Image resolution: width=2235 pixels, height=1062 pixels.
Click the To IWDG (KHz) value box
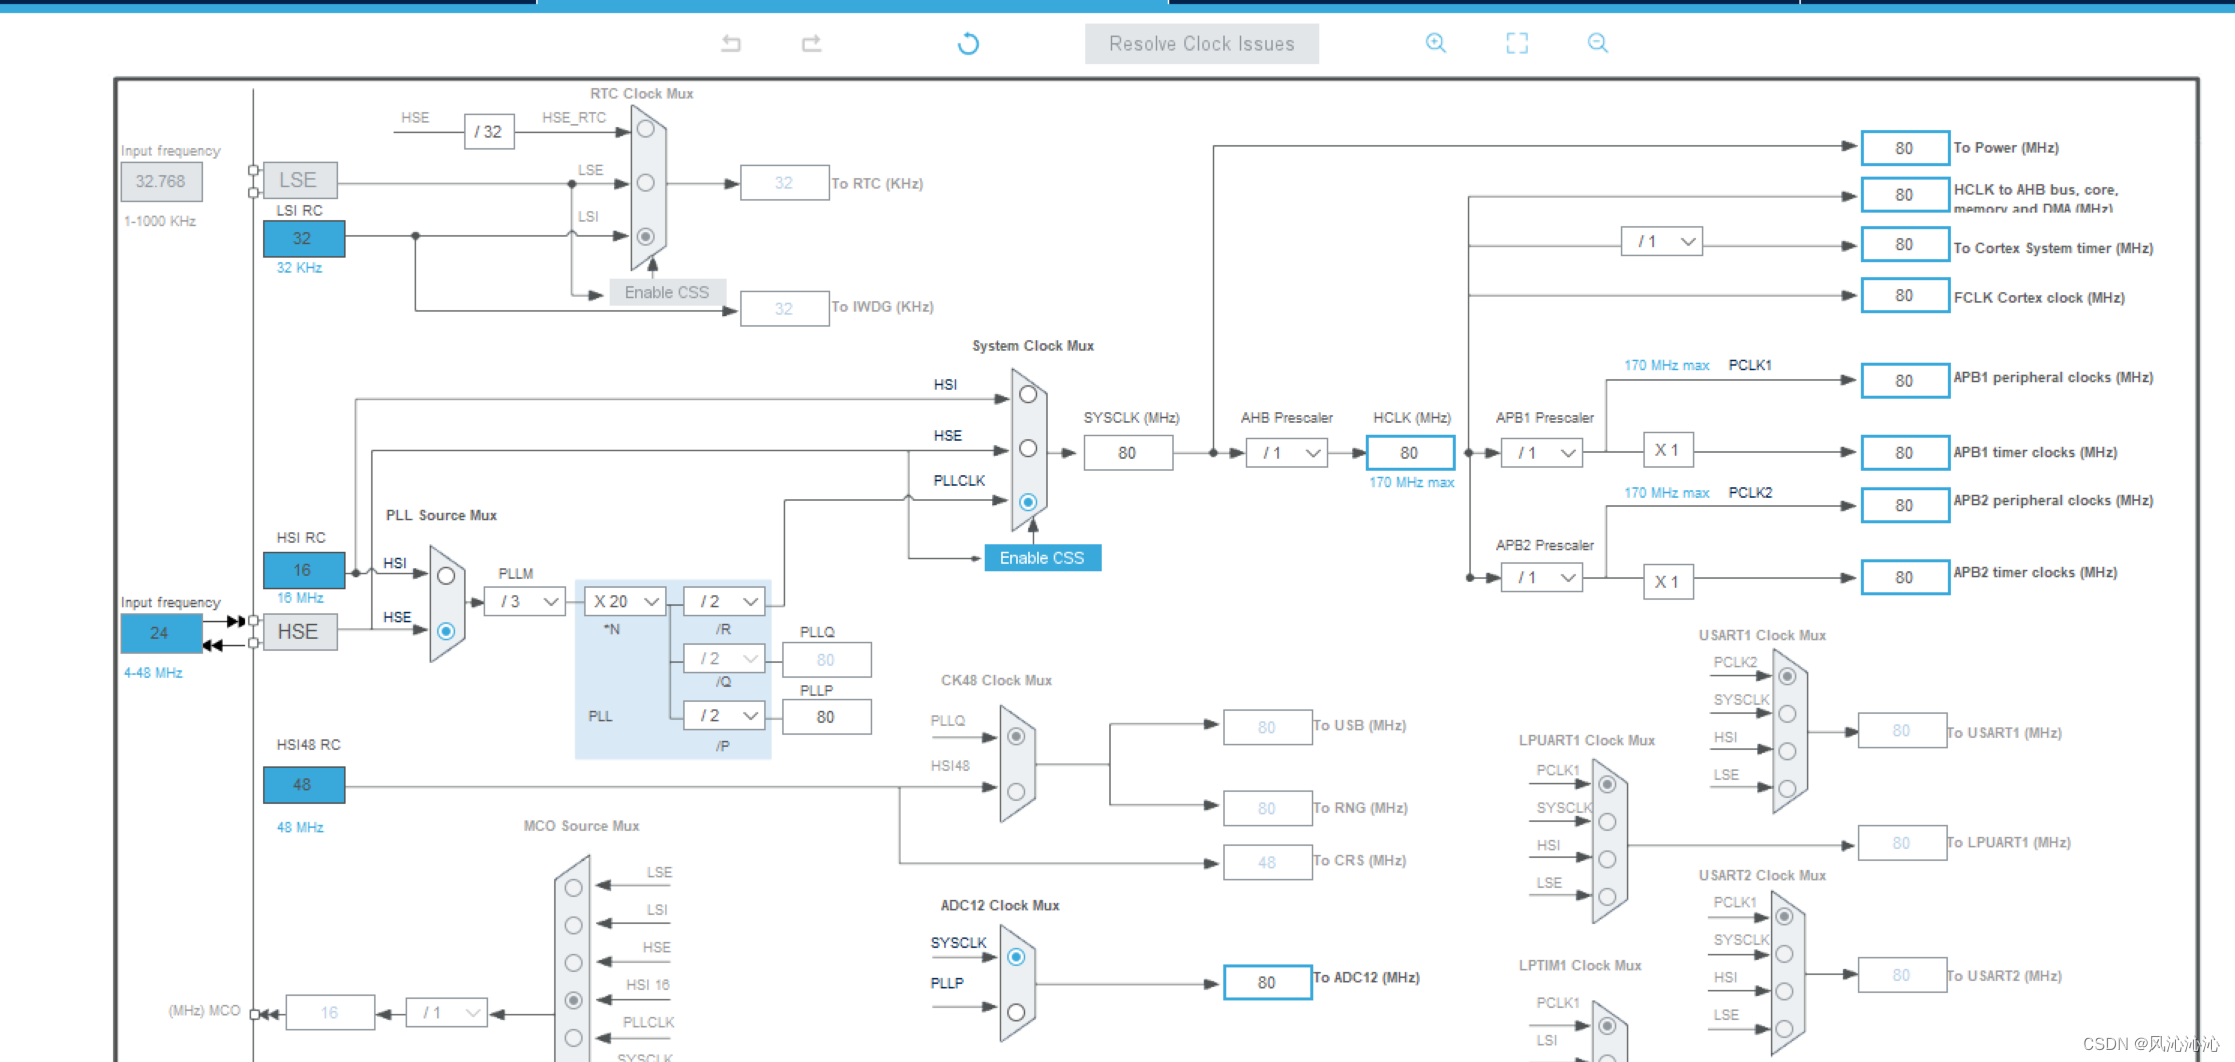784,309
